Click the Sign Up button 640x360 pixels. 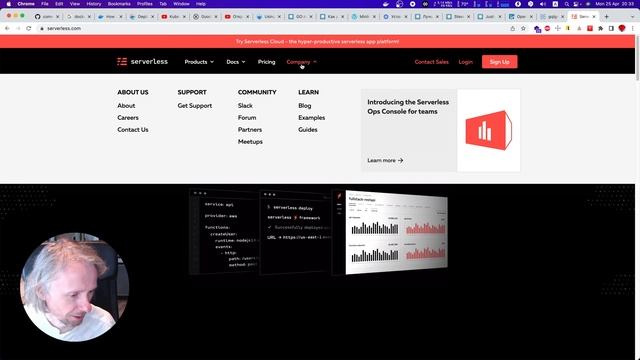[499, 62]
